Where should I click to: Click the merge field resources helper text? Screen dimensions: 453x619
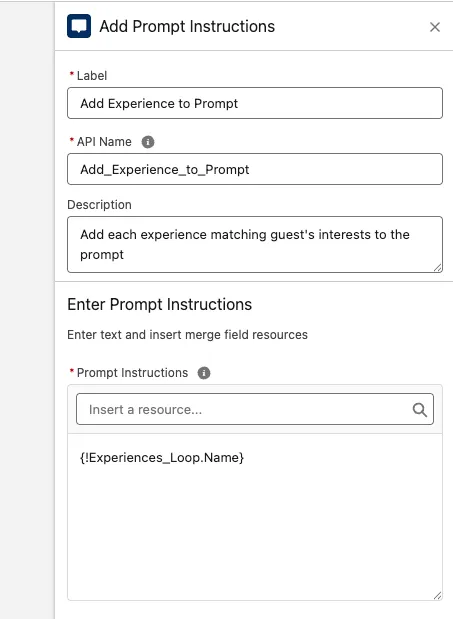[187, 335]
